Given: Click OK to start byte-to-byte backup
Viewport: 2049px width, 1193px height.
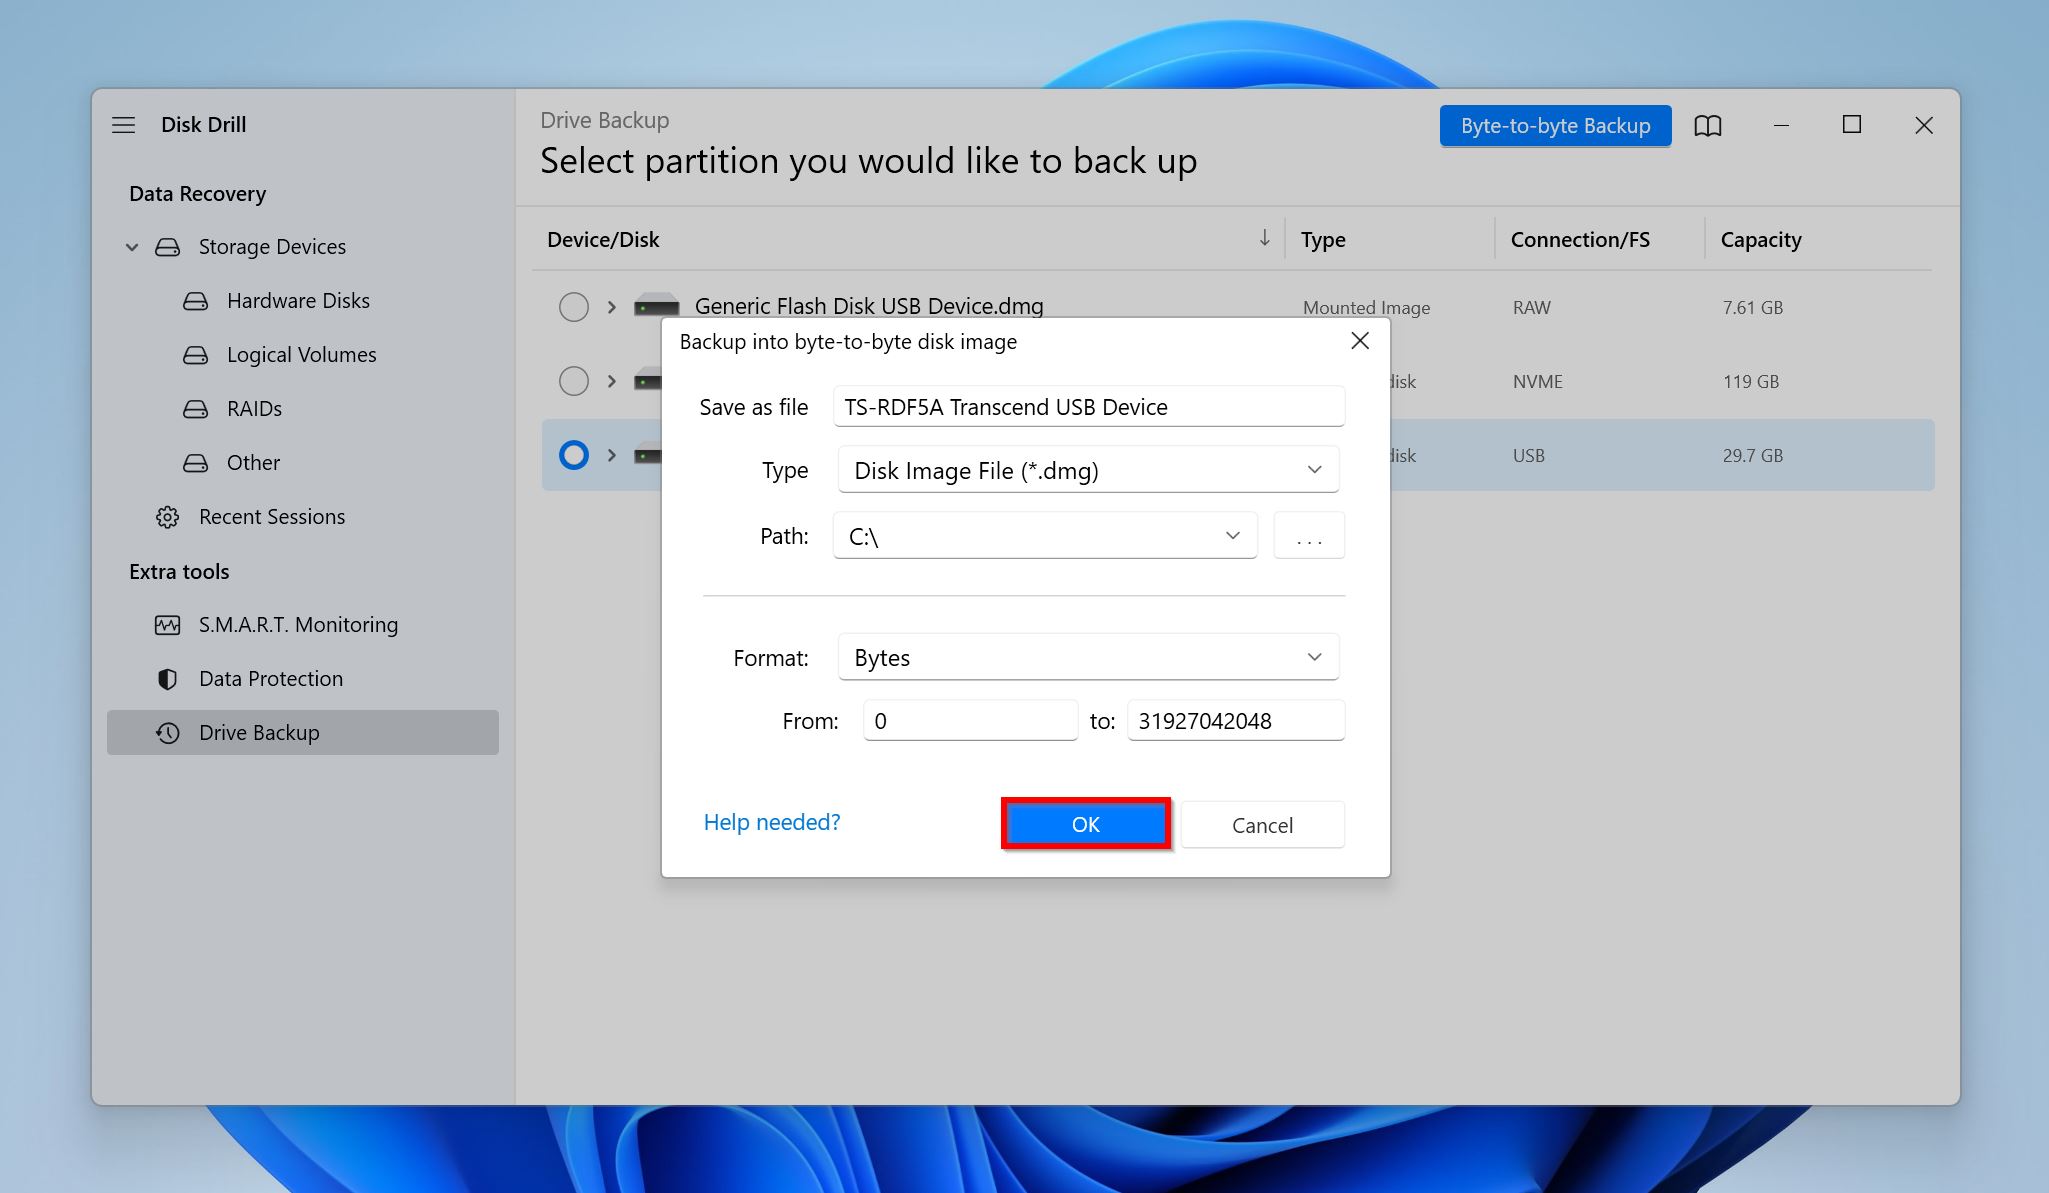Looking at the screenshot, I should [x=1085, y=824].
